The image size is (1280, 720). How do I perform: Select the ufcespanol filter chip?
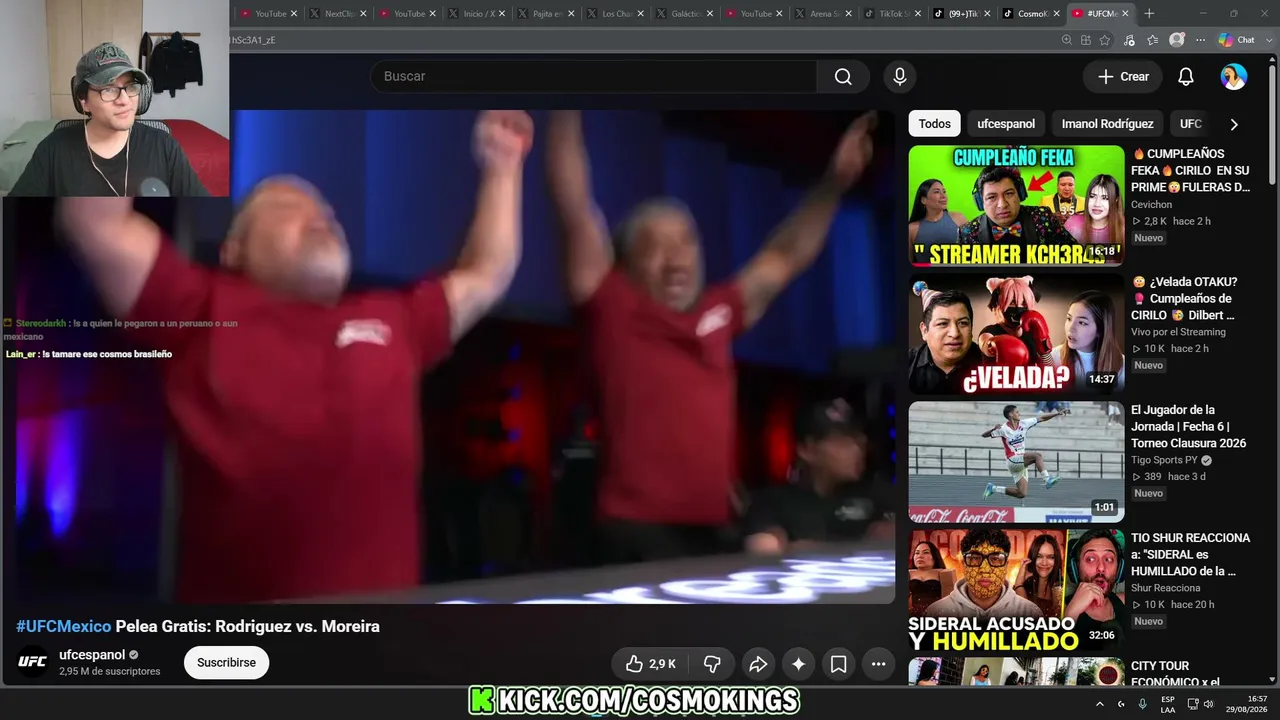1006,124
